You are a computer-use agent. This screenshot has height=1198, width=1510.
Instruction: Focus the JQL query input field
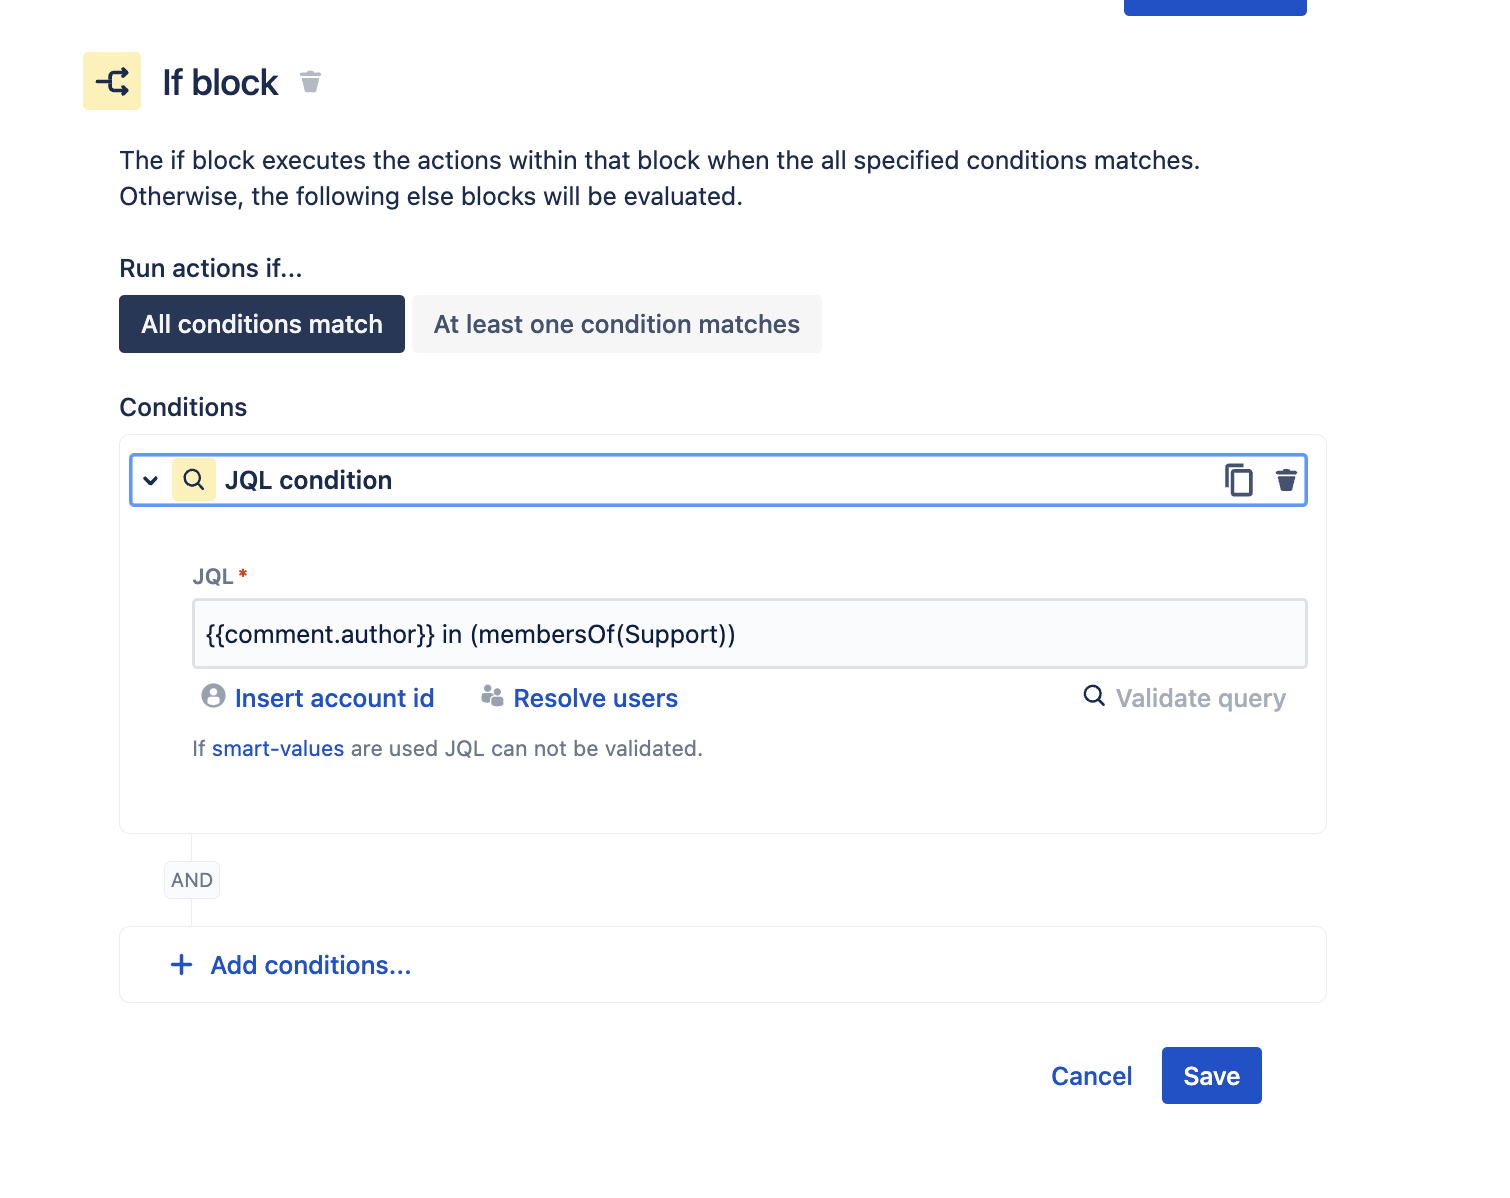tap(750, 634)
